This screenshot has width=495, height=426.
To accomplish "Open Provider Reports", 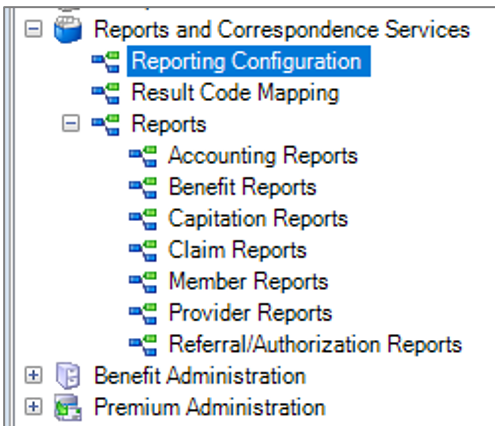I will (x=251, y=313).
